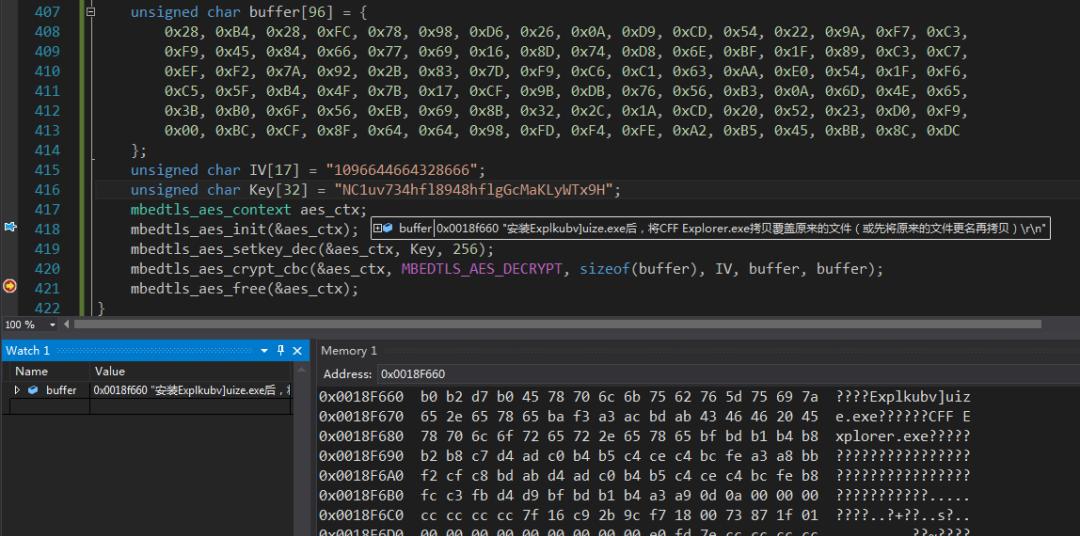Image resolution: width=1080 pixels, height=536 pixels.
Task: Click line number 415 in the gutter
Action: (47, 170)
